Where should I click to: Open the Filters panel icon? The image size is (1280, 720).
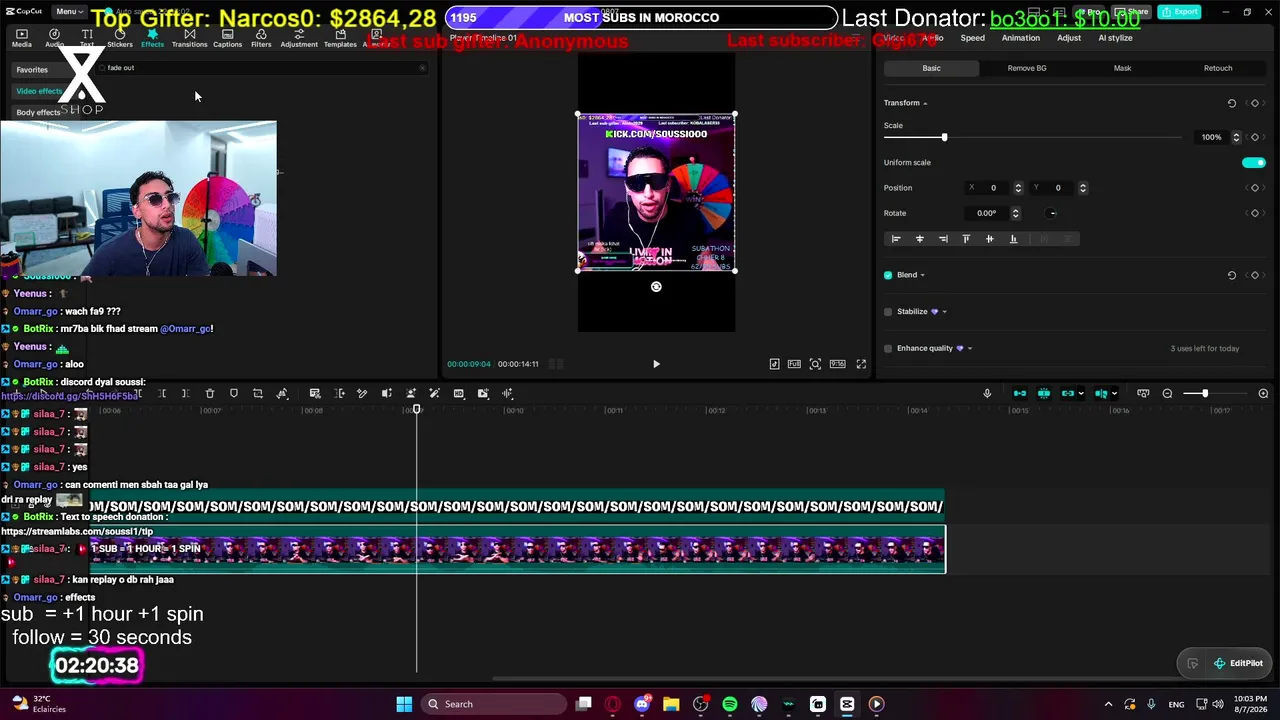[x=261, y=38]
